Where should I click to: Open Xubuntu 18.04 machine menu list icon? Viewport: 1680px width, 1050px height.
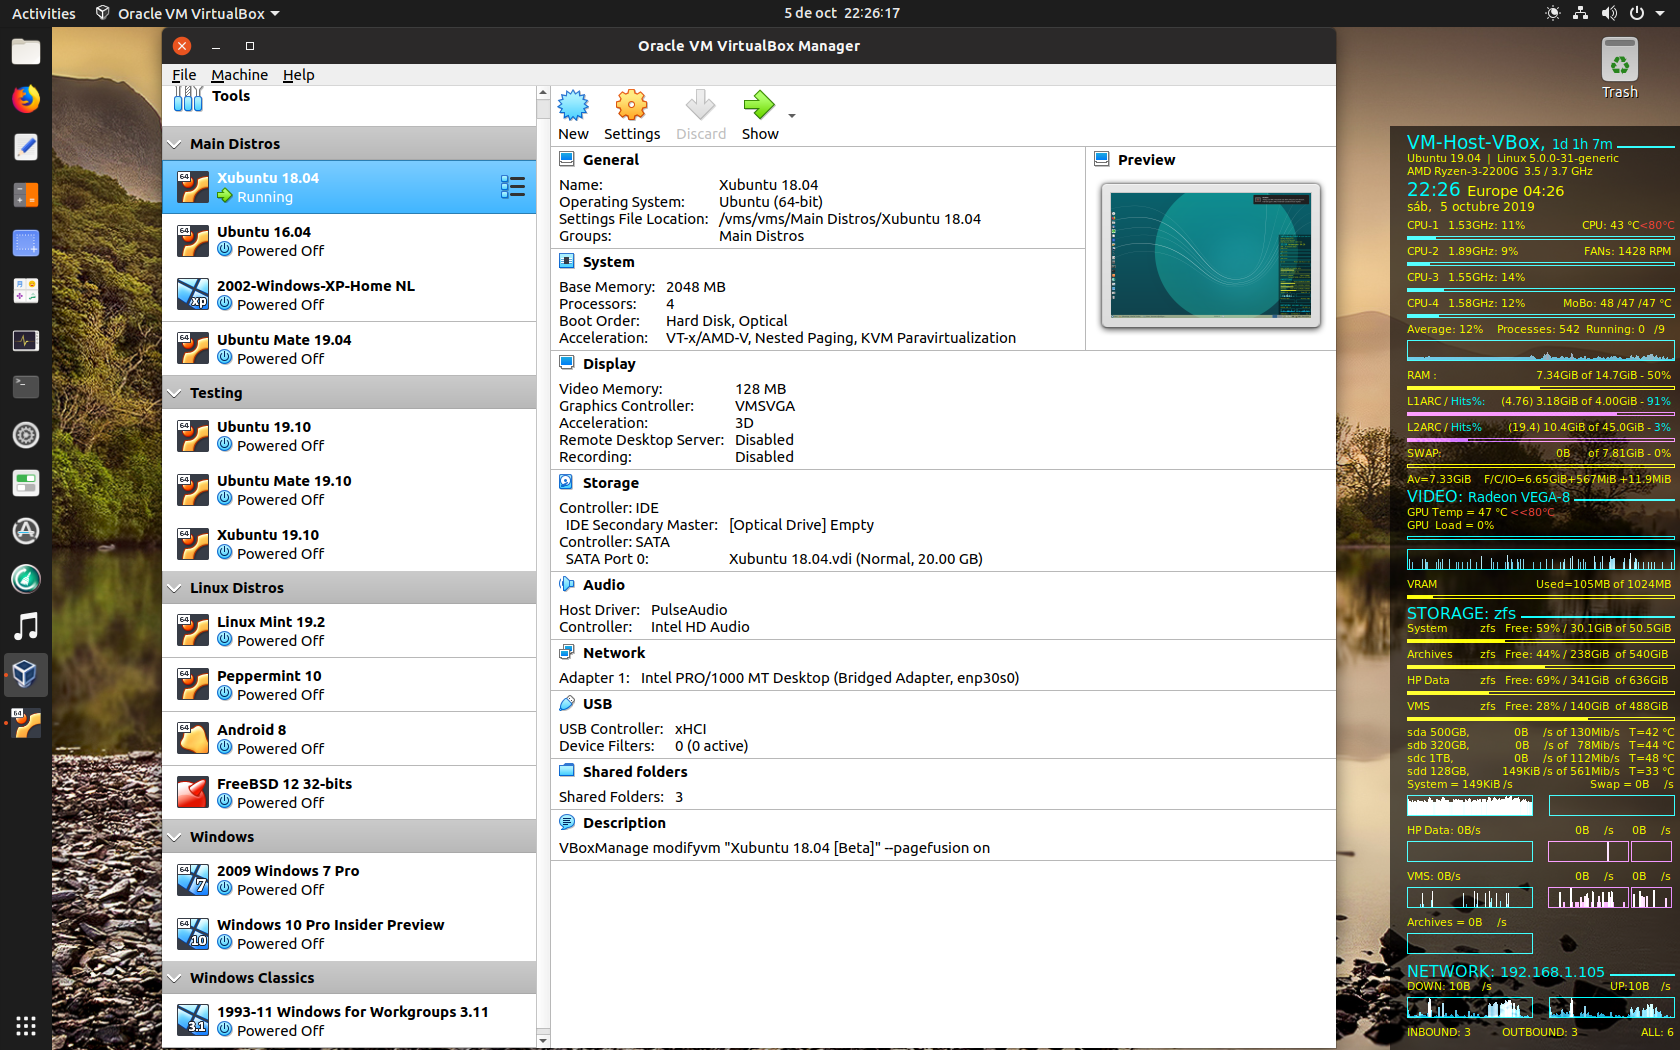[x=512, y=187]
